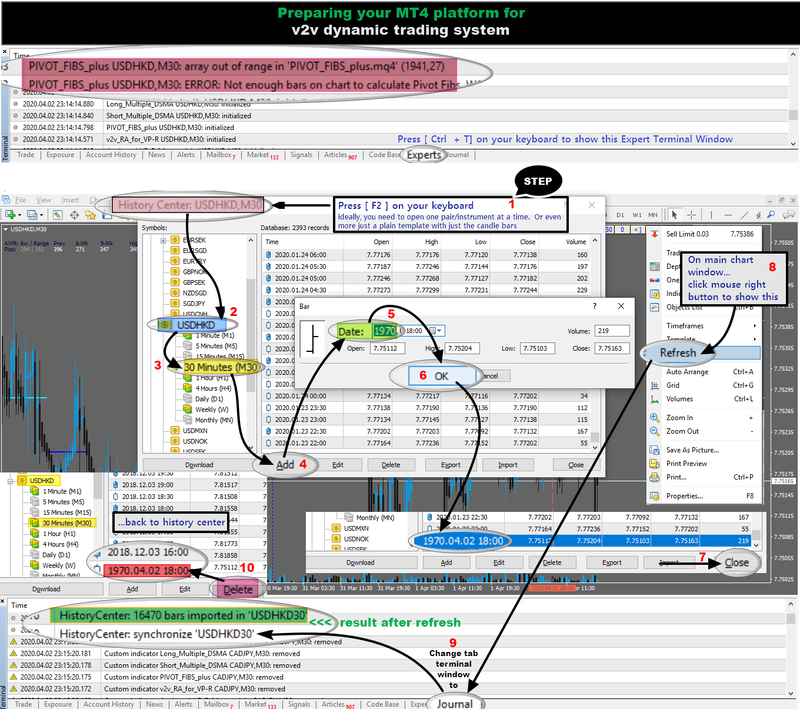Click scroll-down arrow of History Center bars table
The image size is (800, 709).
click(595, 447)
